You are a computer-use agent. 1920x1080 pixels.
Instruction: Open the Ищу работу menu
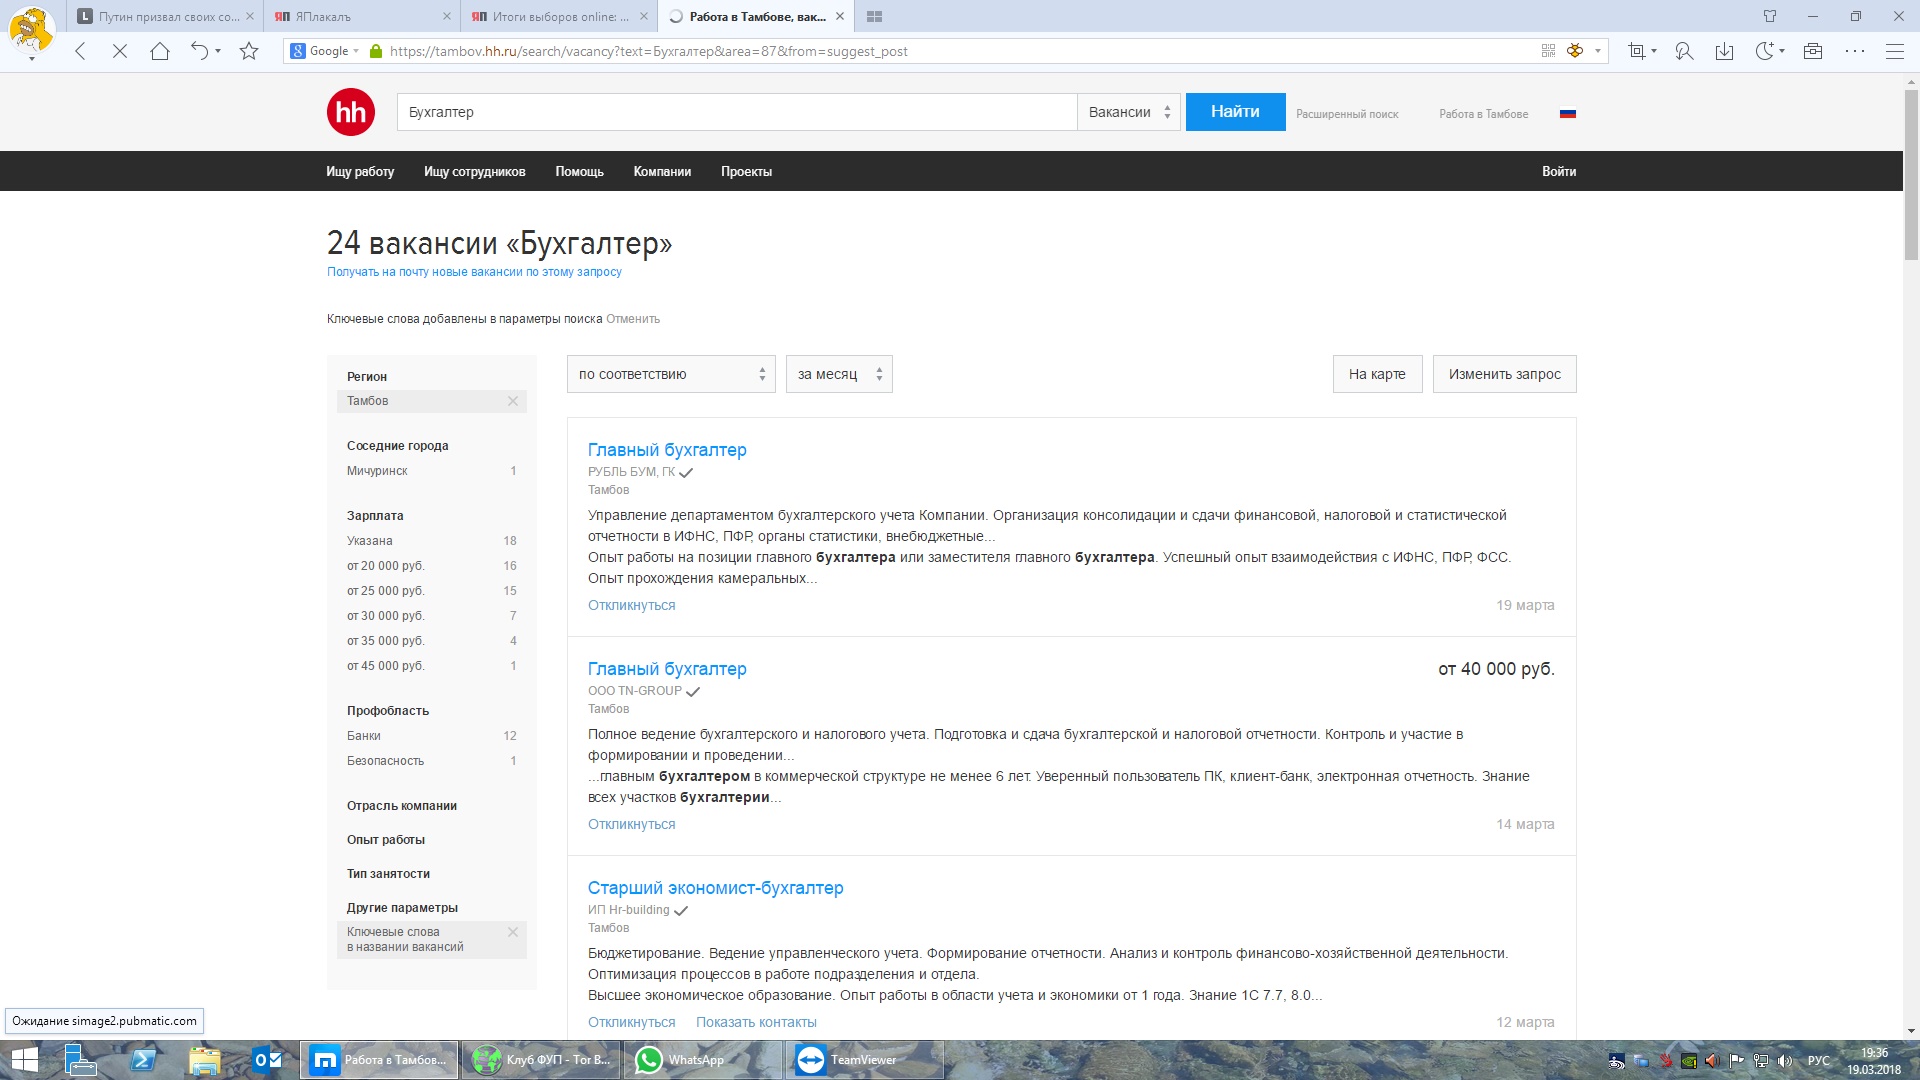click(x=360, y=172)
